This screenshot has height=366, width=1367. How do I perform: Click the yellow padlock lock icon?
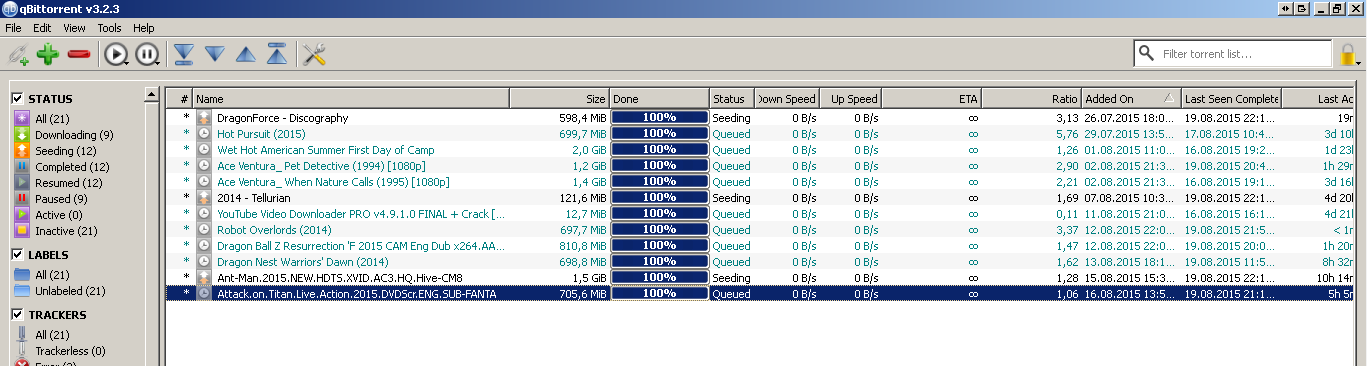tap(1348, 54)
